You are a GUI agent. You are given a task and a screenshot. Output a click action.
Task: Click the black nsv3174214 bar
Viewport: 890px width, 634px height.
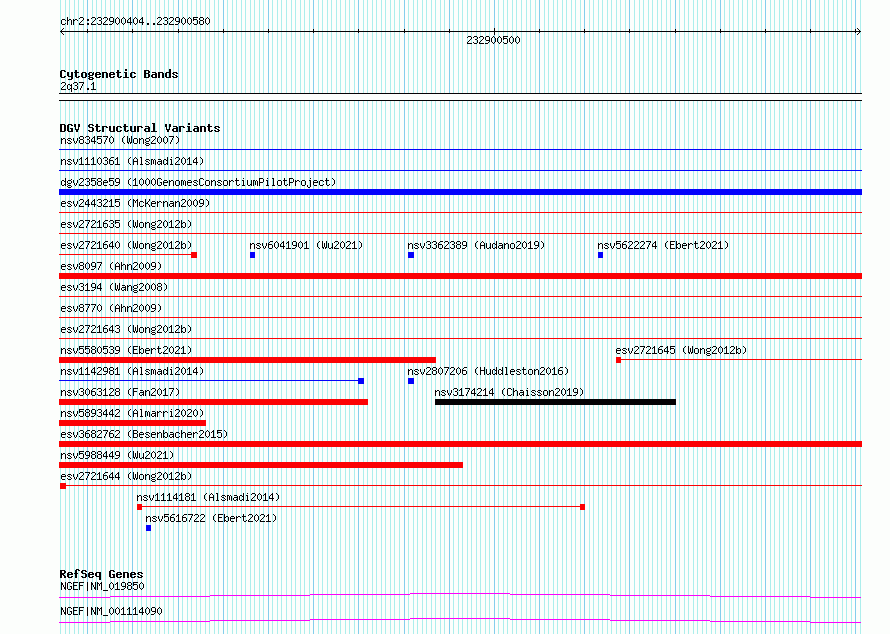tap(555, 402)
